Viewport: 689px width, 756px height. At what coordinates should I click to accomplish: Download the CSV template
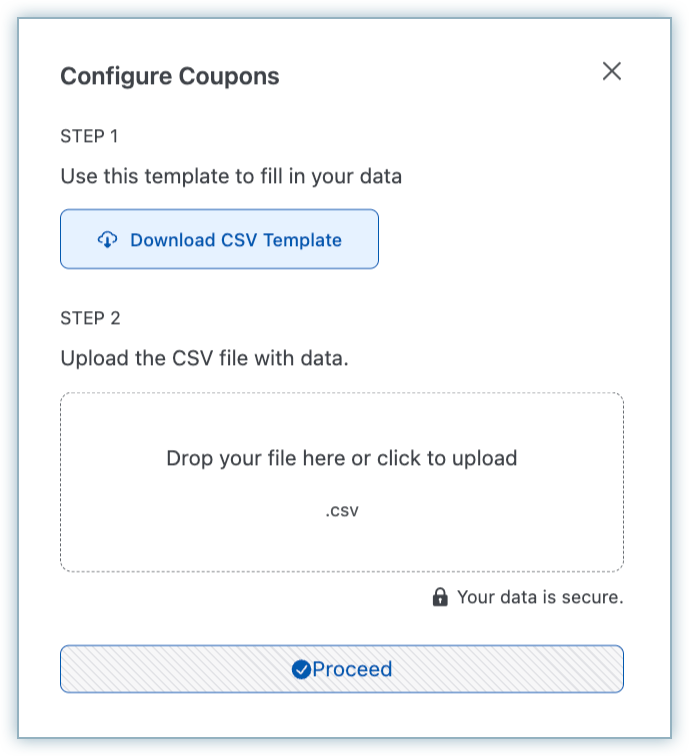(219, 239)
